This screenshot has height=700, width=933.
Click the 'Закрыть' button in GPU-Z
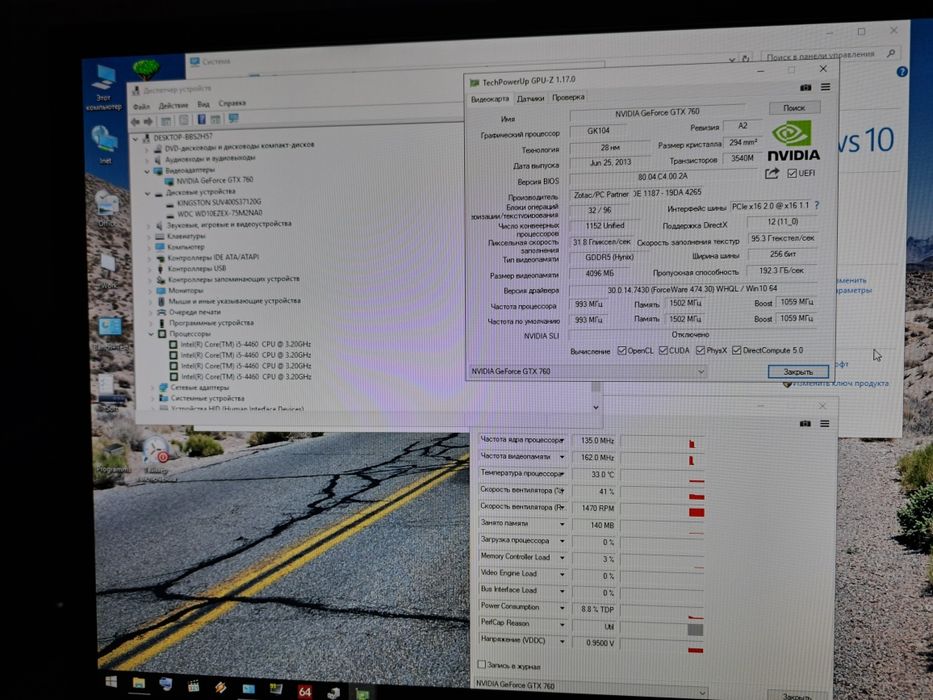[x=798, y=371]
